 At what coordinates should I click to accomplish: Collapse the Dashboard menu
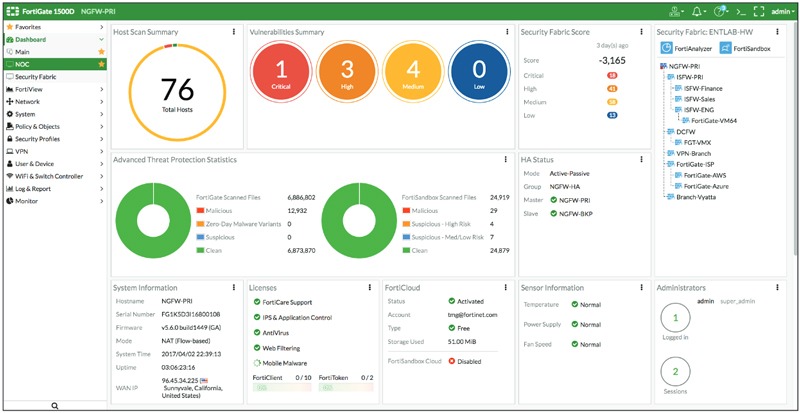point(55,39)
